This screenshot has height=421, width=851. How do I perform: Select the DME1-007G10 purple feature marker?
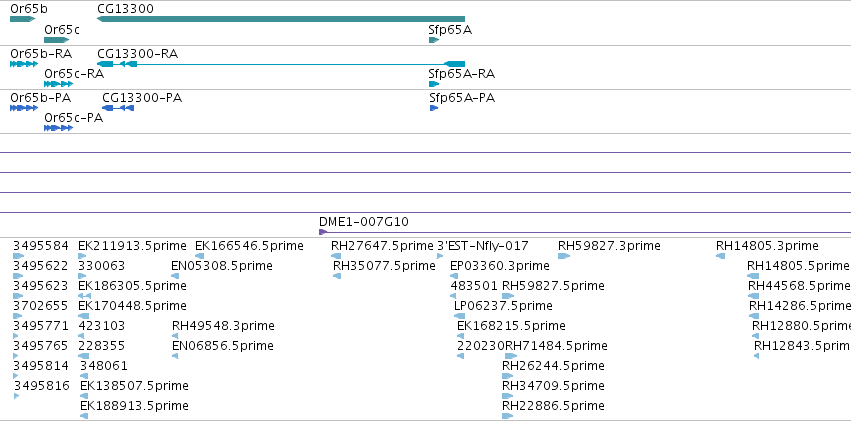[x=323, y=232]
